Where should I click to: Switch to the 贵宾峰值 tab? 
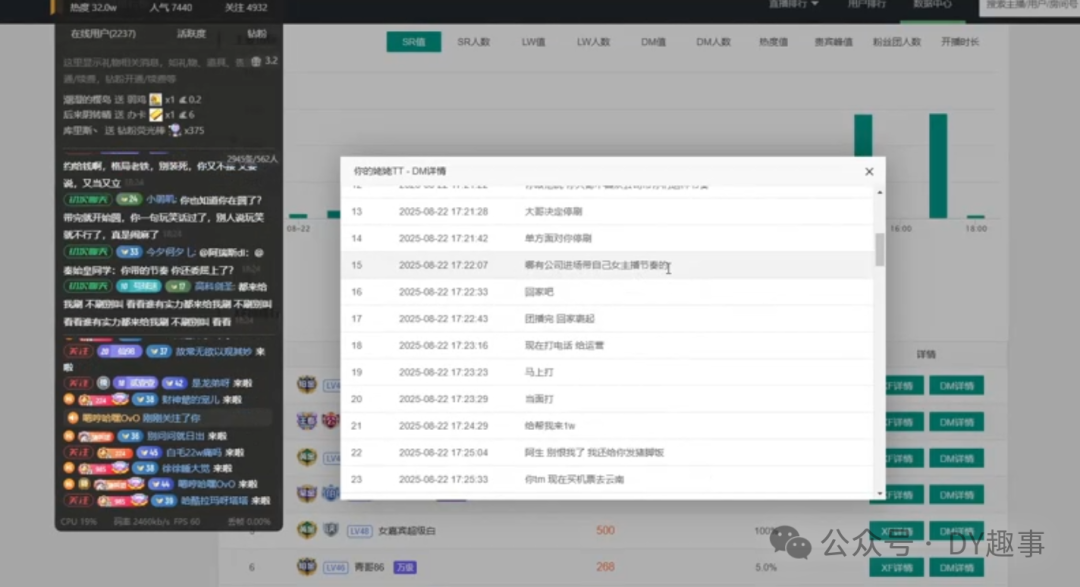[x=833, y=42]
